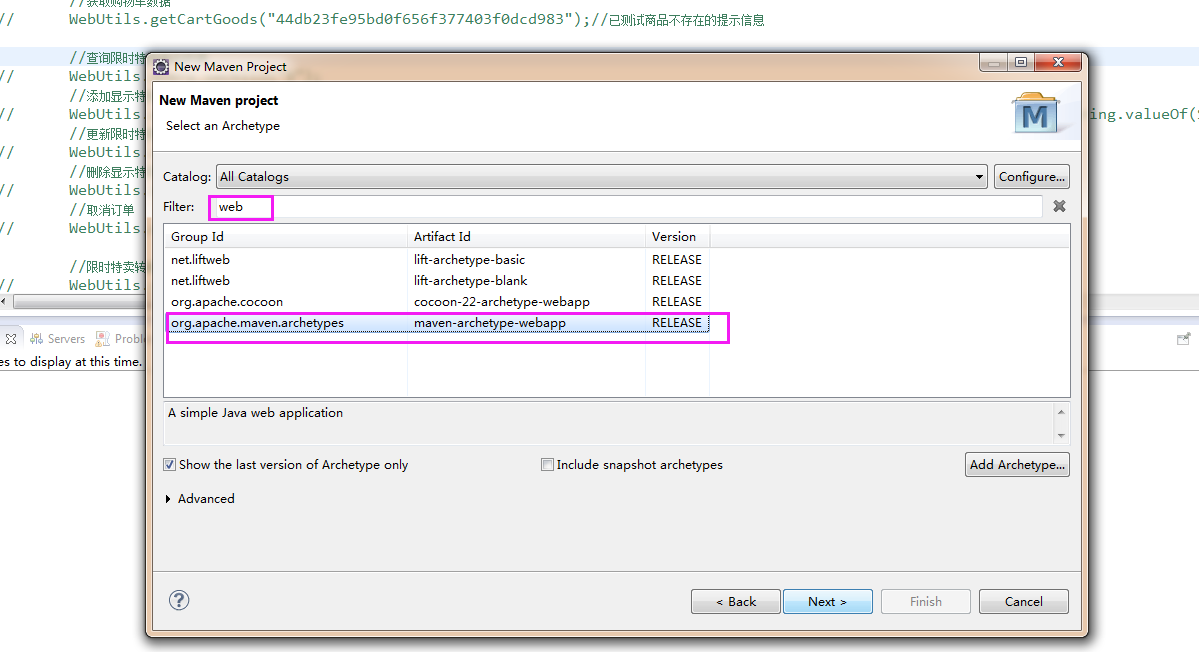The width and height of the screenshot is (1199, 652).
Task: Click the New Maven Project title bar icon
Action: click(161, 66)
